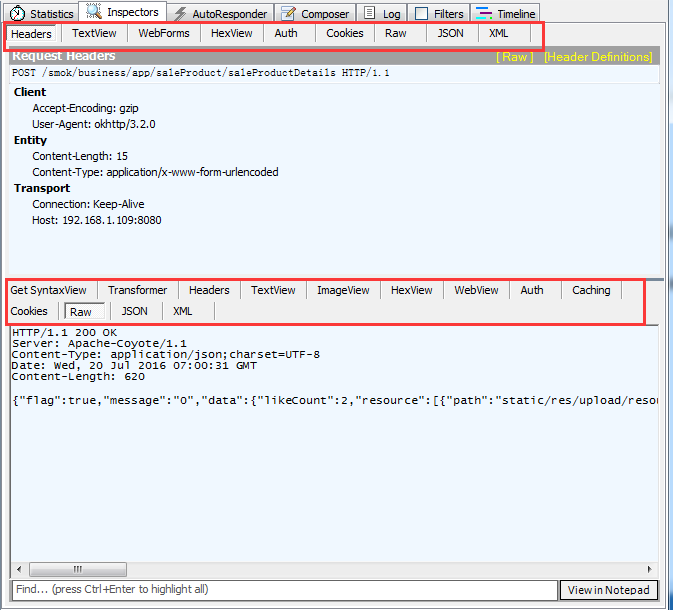Switch to the Transformer response tab
Image resolution: width=673 pixels, height=610 pixels.
tap(137, 290)
